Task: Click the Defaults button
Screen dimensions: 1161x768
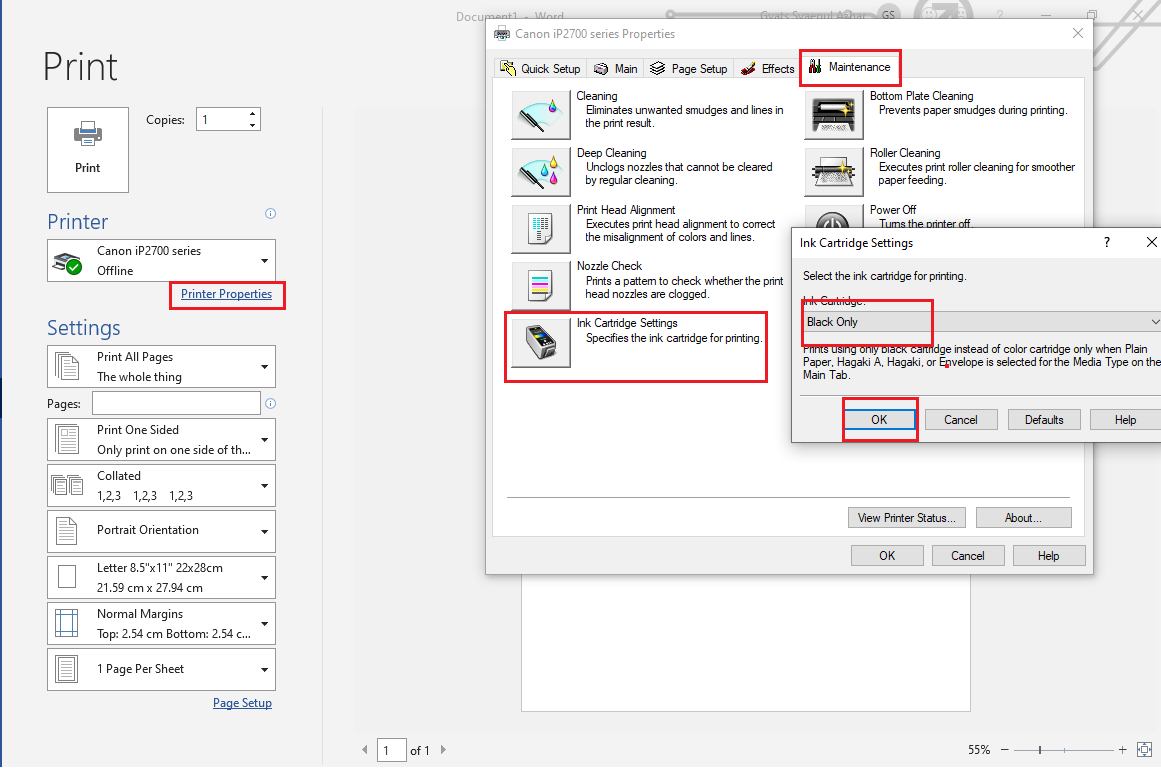Action: coord(1044,420)
